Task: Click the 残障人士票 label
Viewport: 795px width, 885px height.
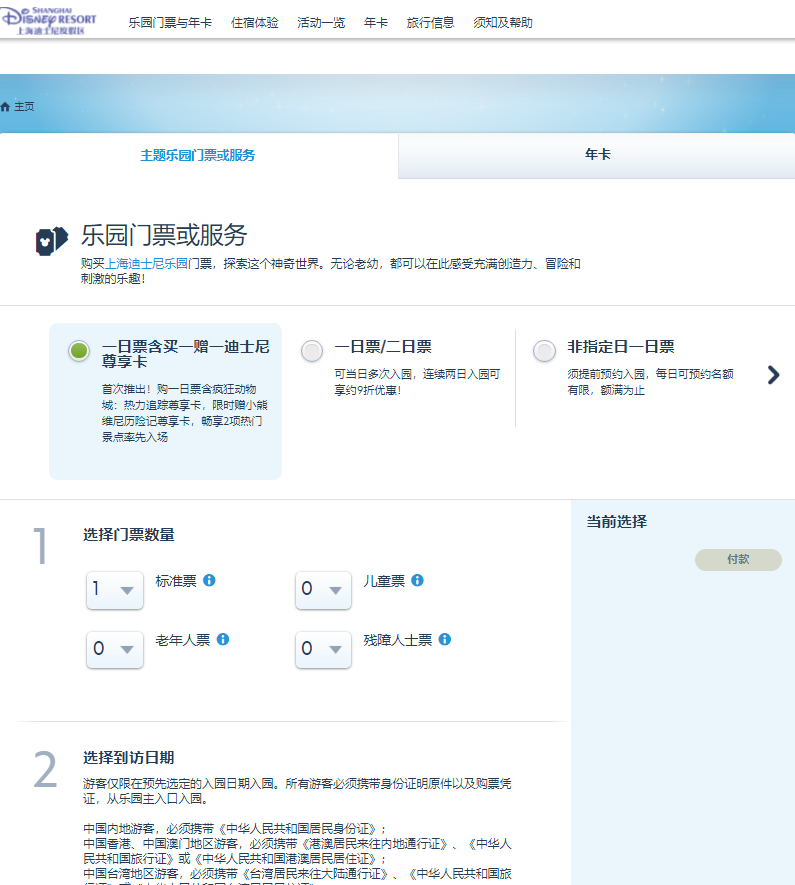Action: pyautogui.click(x=398, y=640)
